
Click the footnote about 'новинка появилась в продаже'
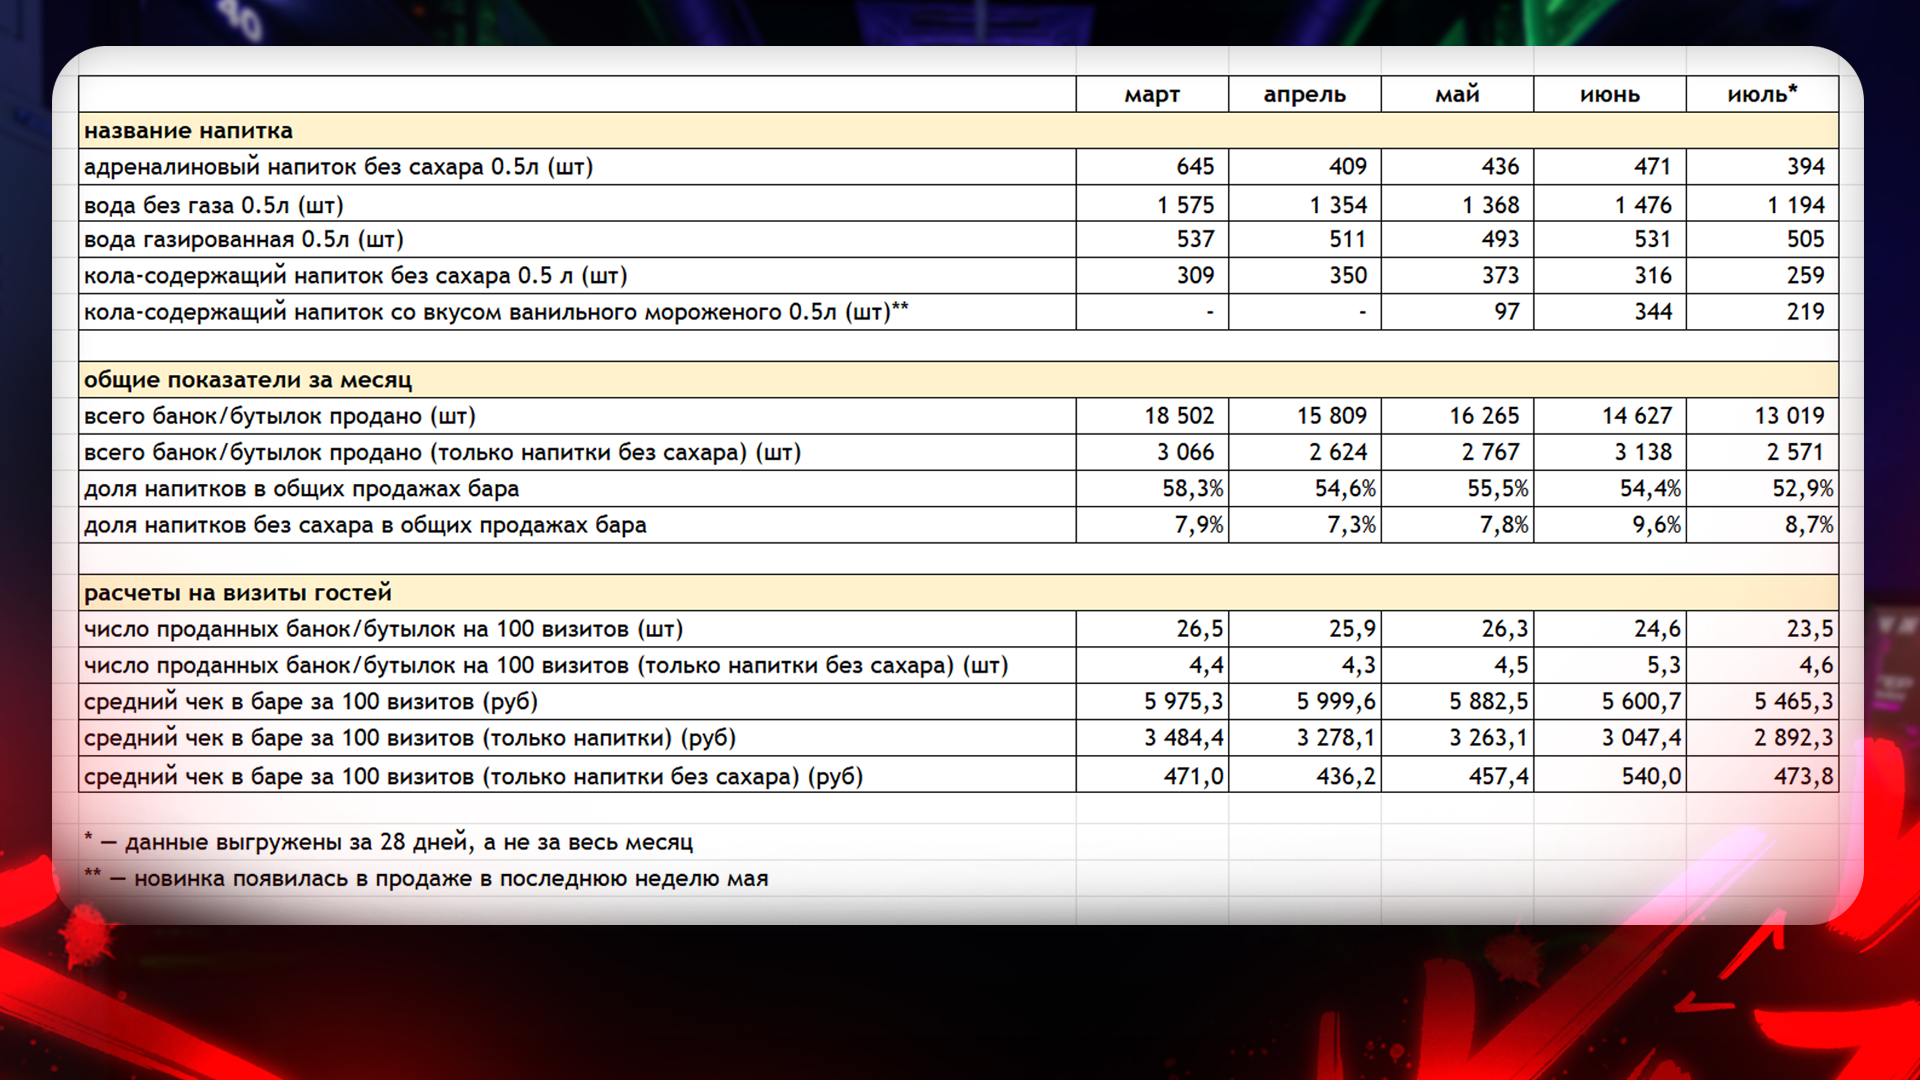427,879
